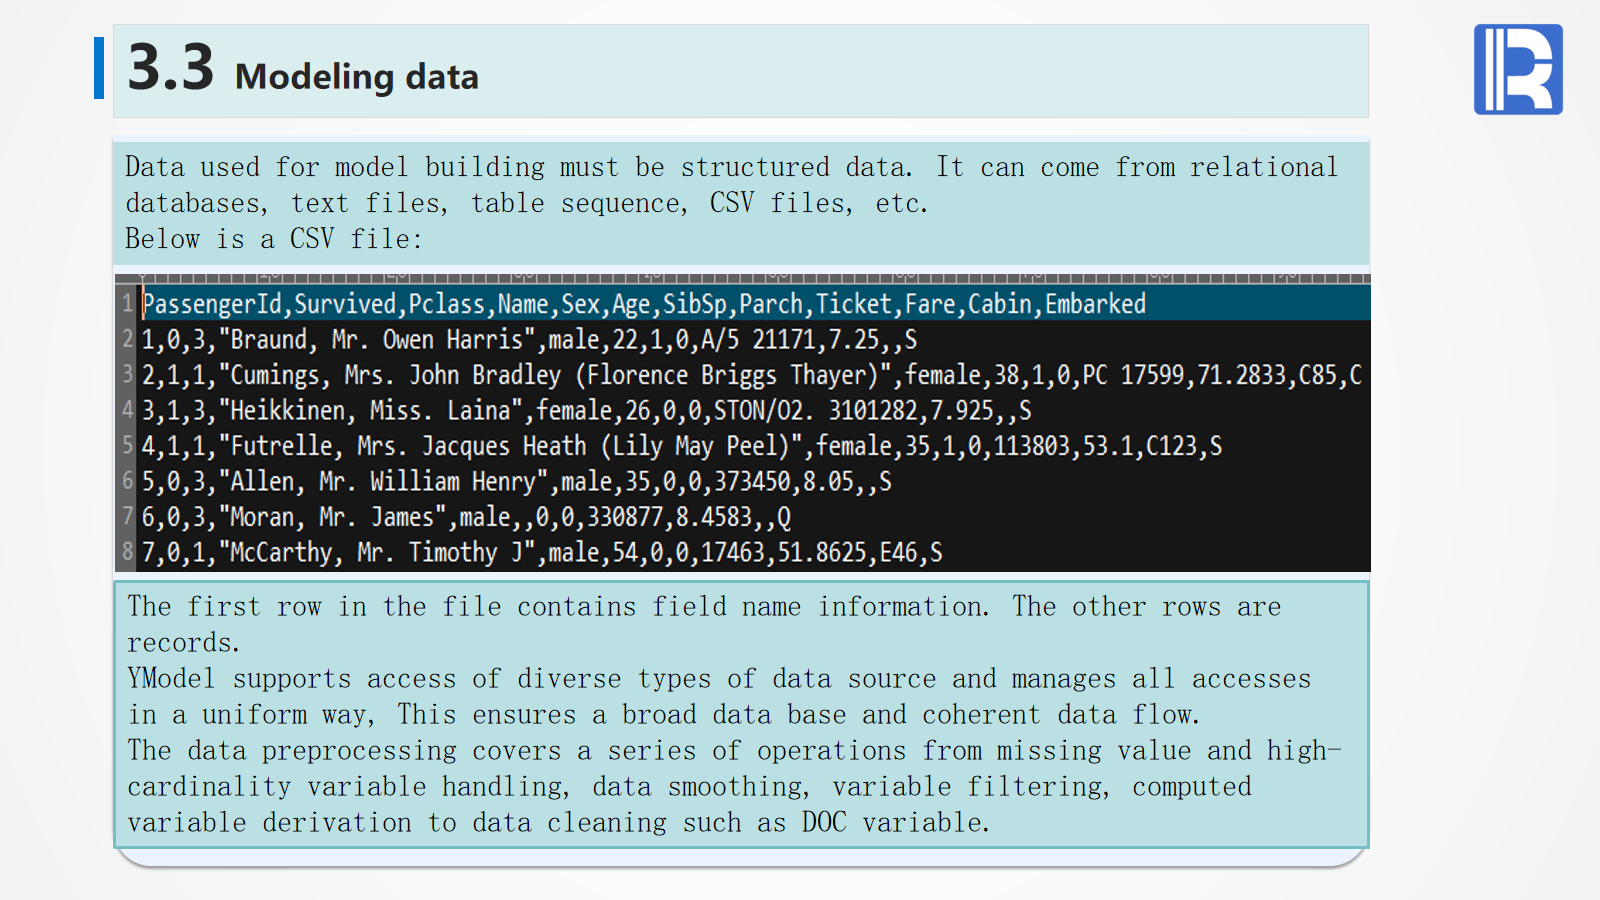Click the paragraph starting "Data used for model building"
The height and width of the screenshot is (900, 1600).
730,185
